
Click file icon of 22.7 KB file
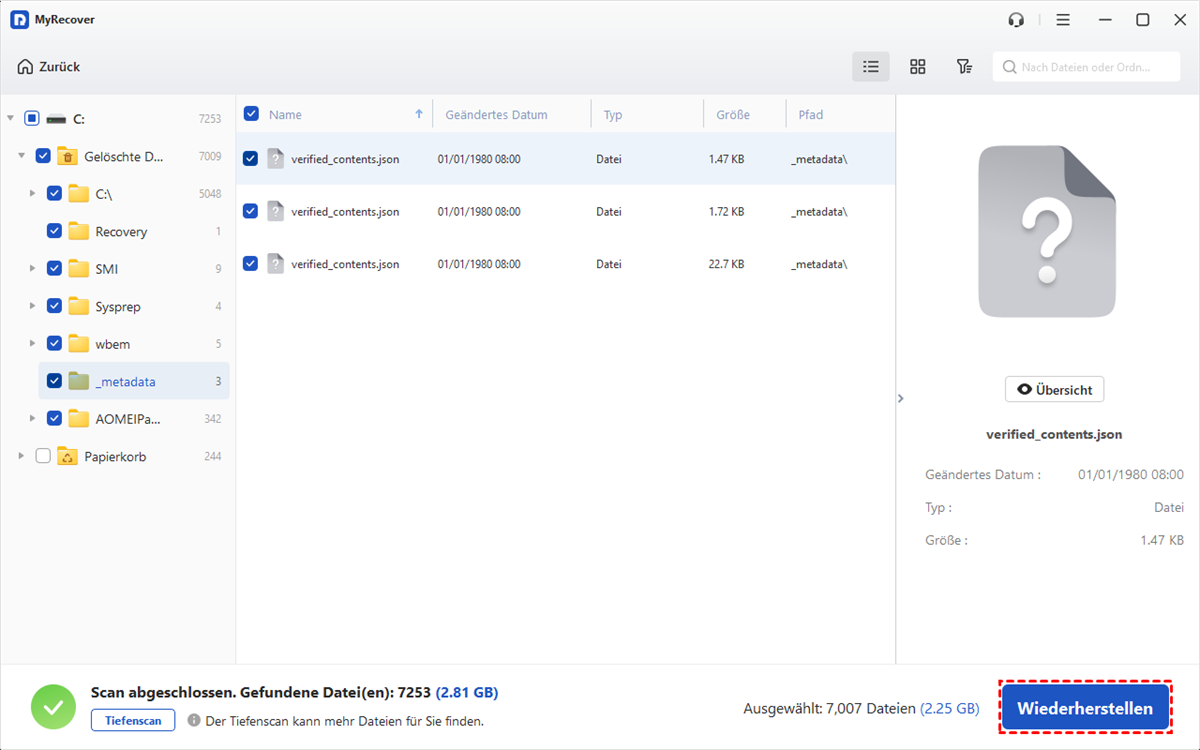coord(276,264)
